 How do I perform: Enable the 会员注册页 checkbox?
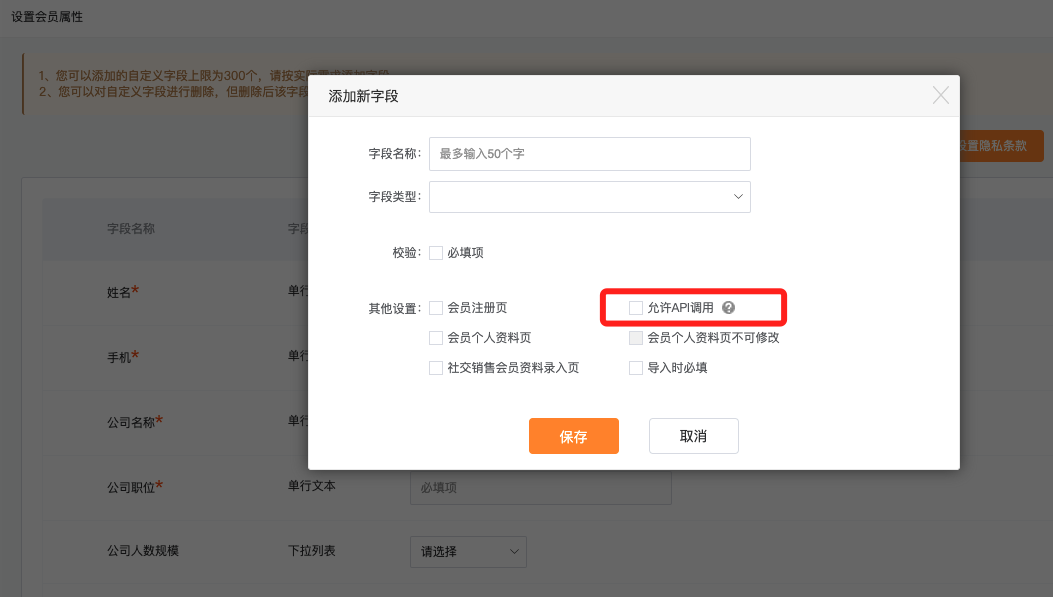[x=435, y=307]
